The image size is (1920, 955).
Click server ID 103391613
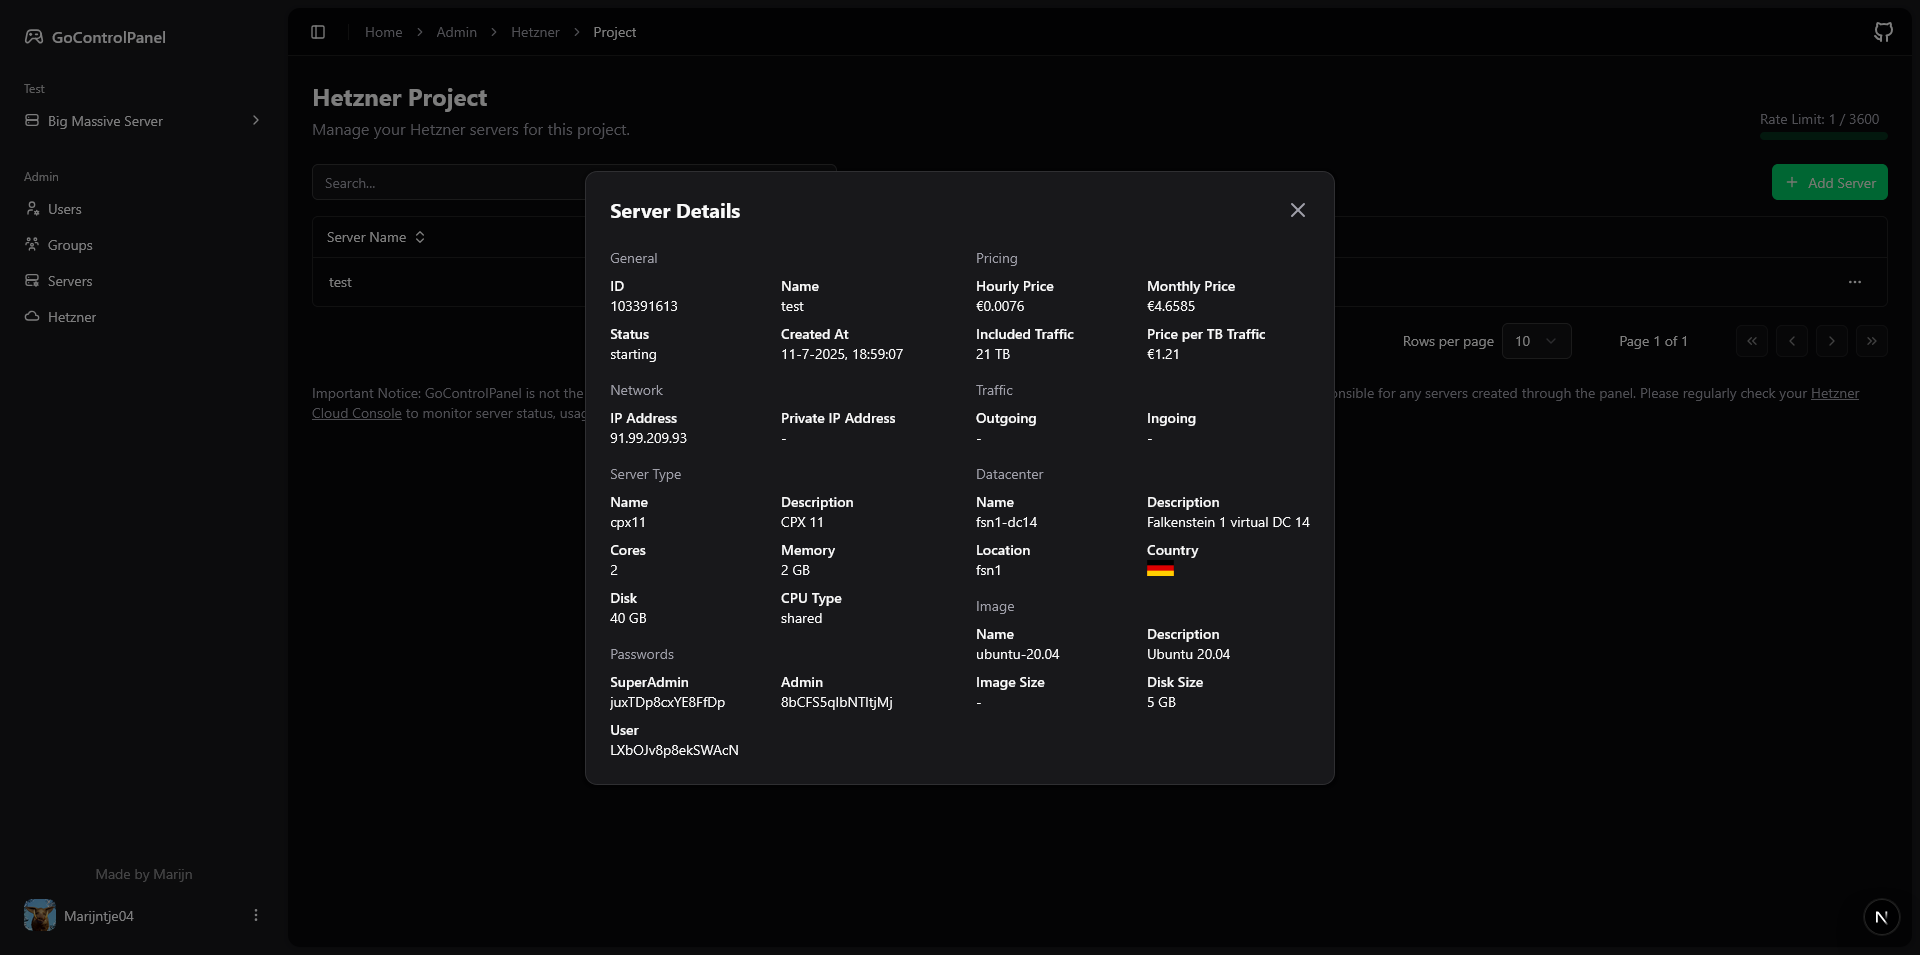pos(644,306)
